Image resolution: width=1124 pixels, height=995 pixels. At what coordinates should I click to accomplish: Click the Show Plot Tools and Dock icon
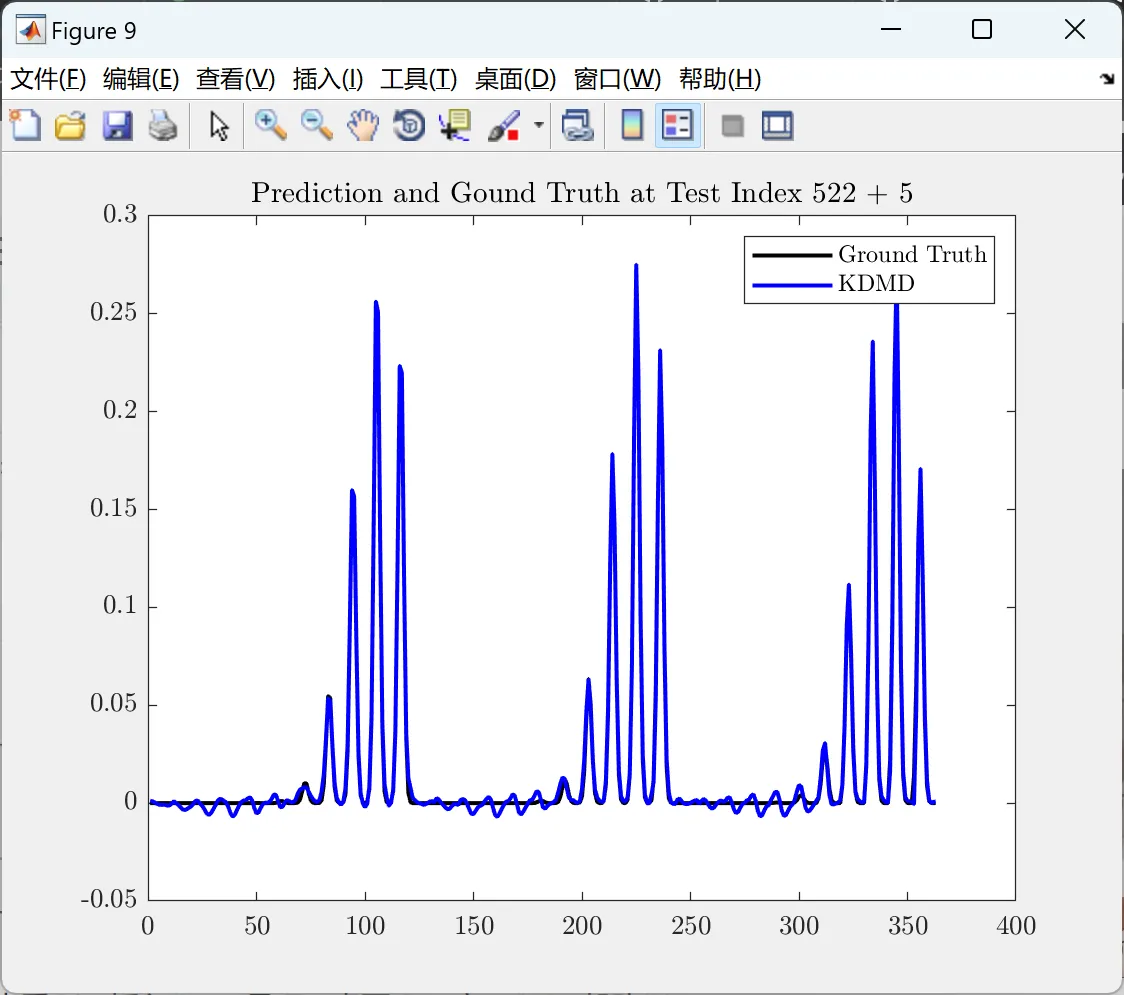pyautogui.click(x=777, y=125)
